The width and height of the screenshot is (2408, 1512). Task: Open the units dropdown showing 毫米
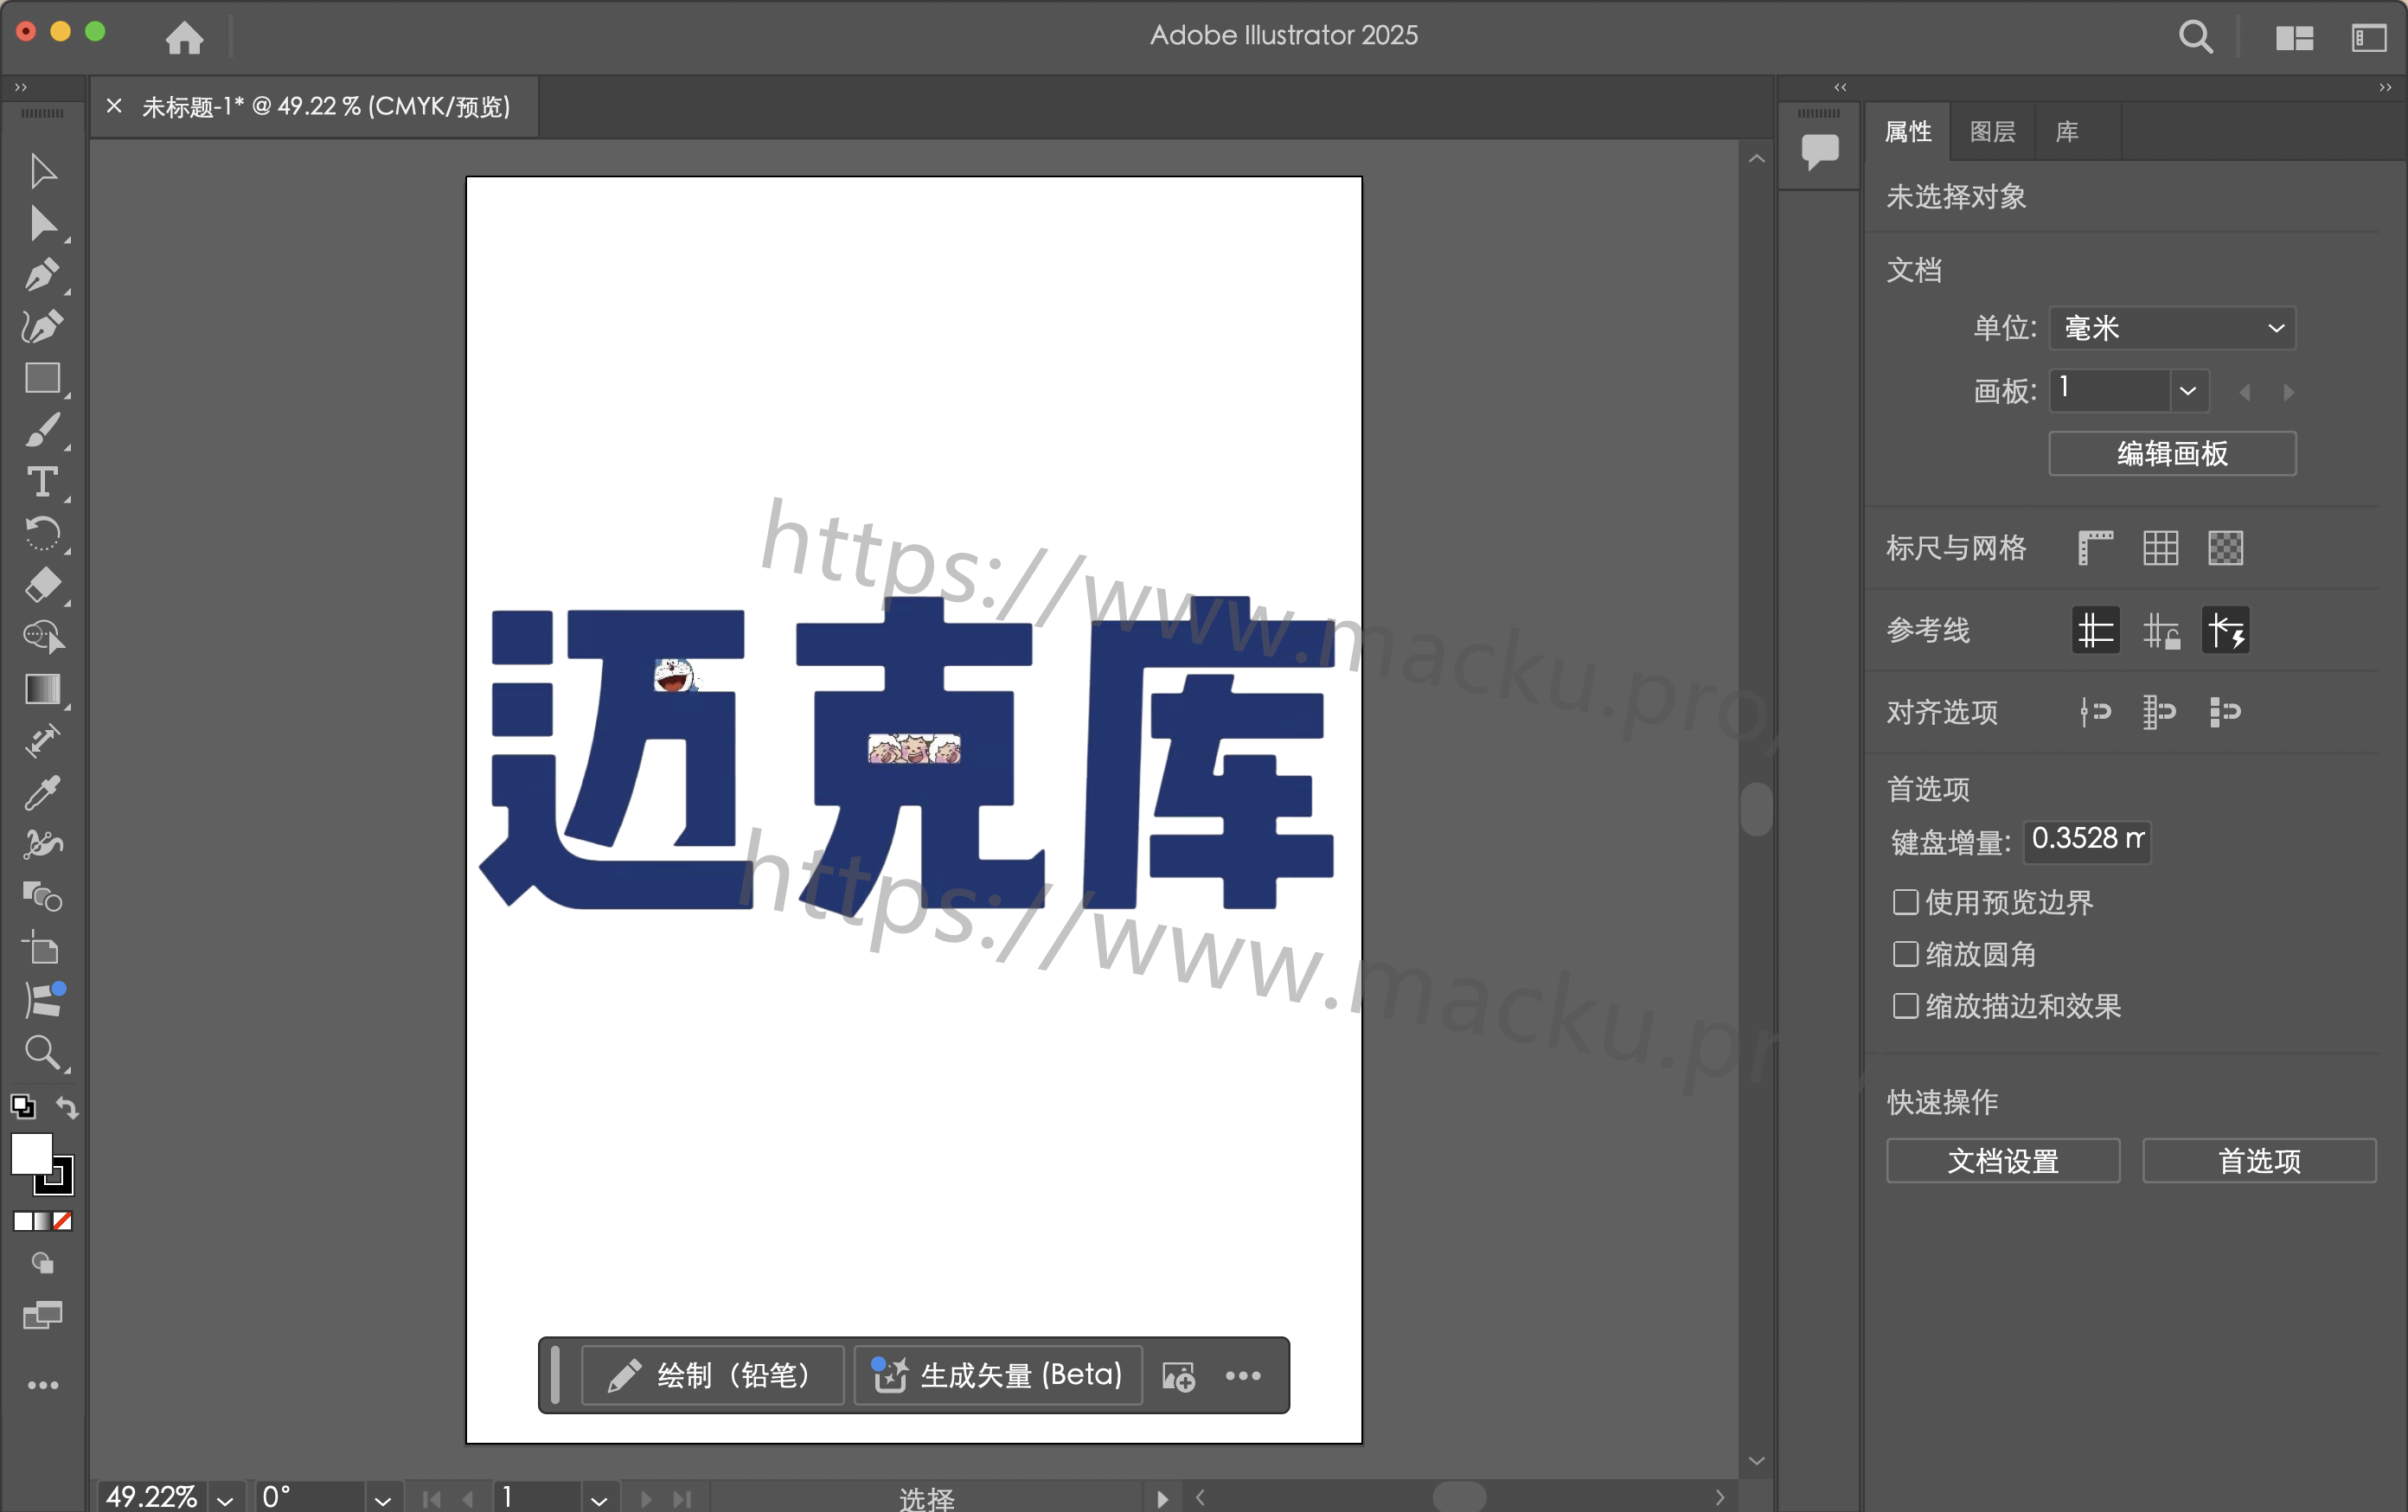click(2172, 328)
